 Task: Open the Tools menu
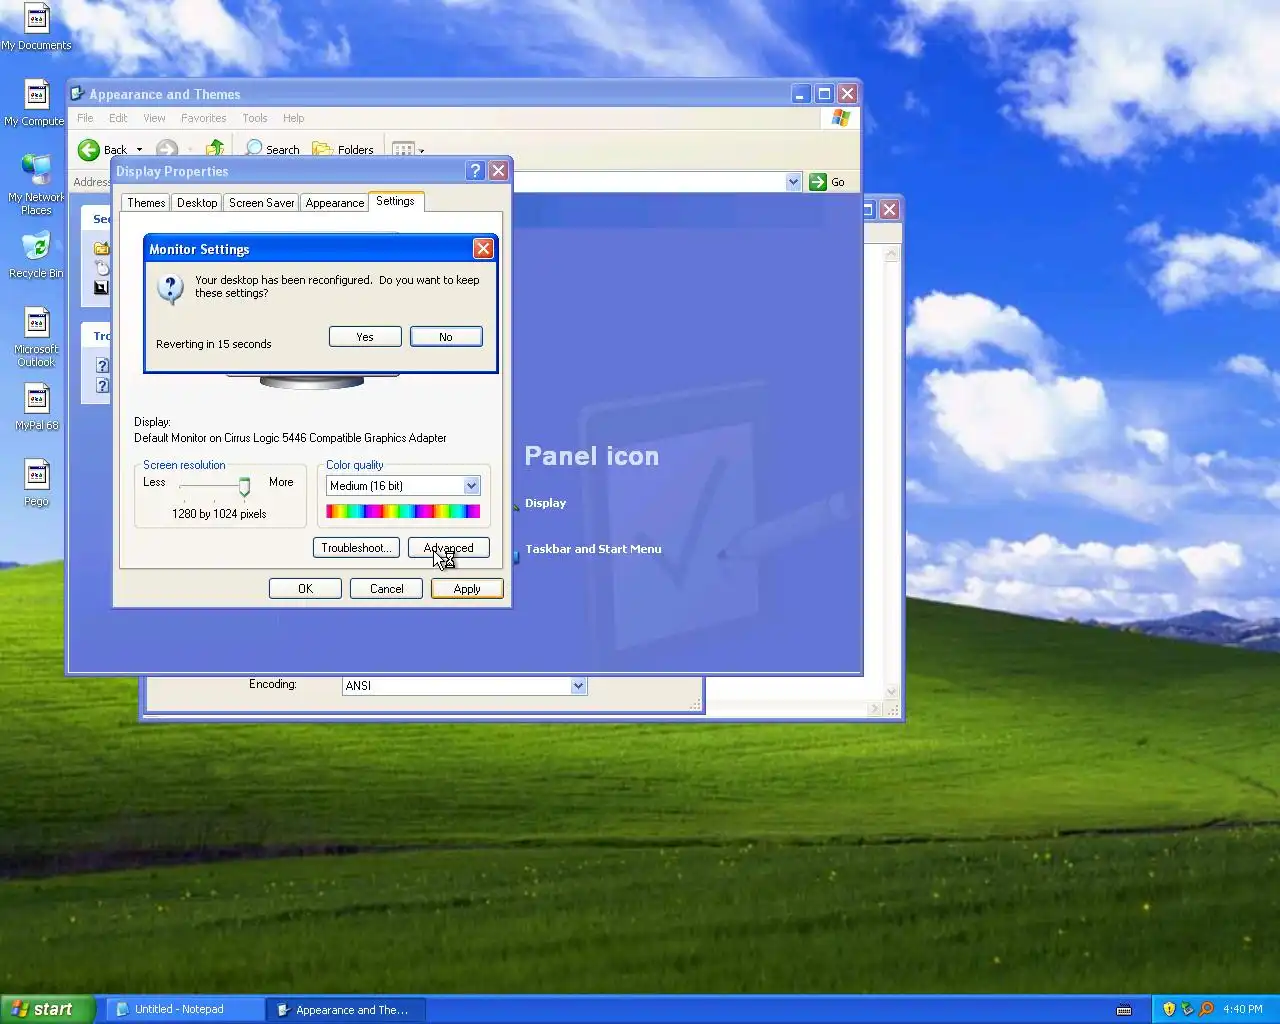coord(255,118)
